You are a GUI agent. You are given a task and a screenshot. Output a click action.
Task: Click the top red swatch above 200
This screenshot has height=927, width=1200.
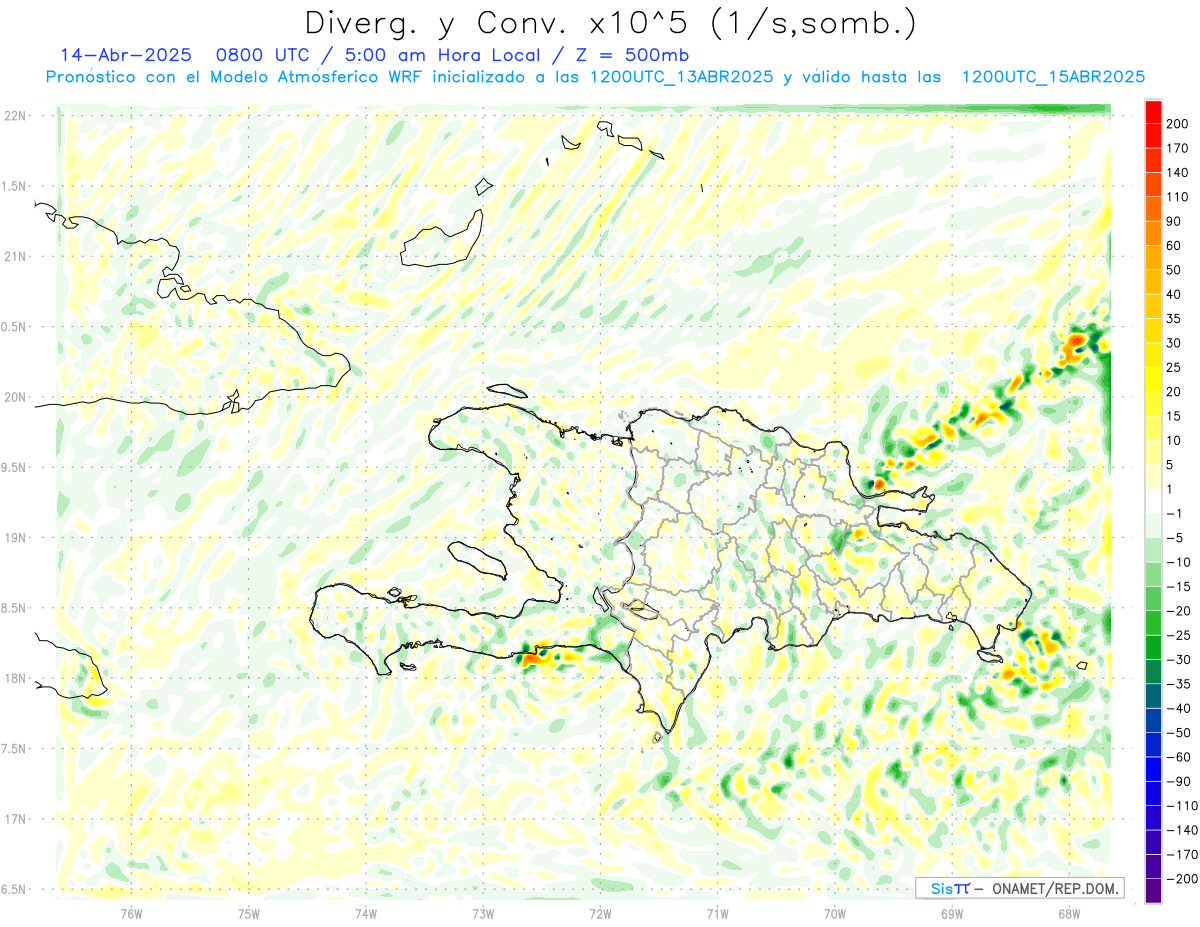pos(1153,112)
